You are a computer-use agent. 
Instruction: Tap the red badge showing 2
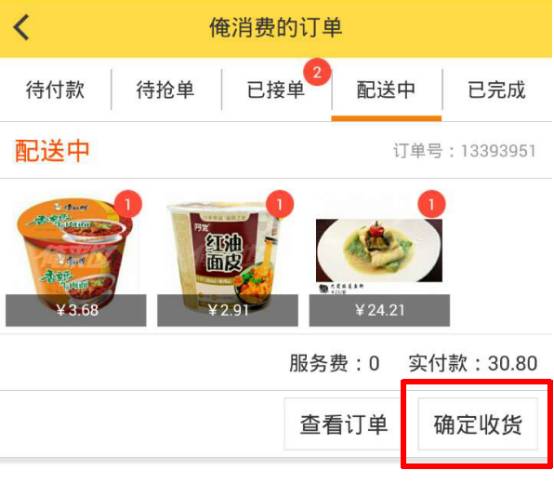pyautogui.click(x=317, y=72)
